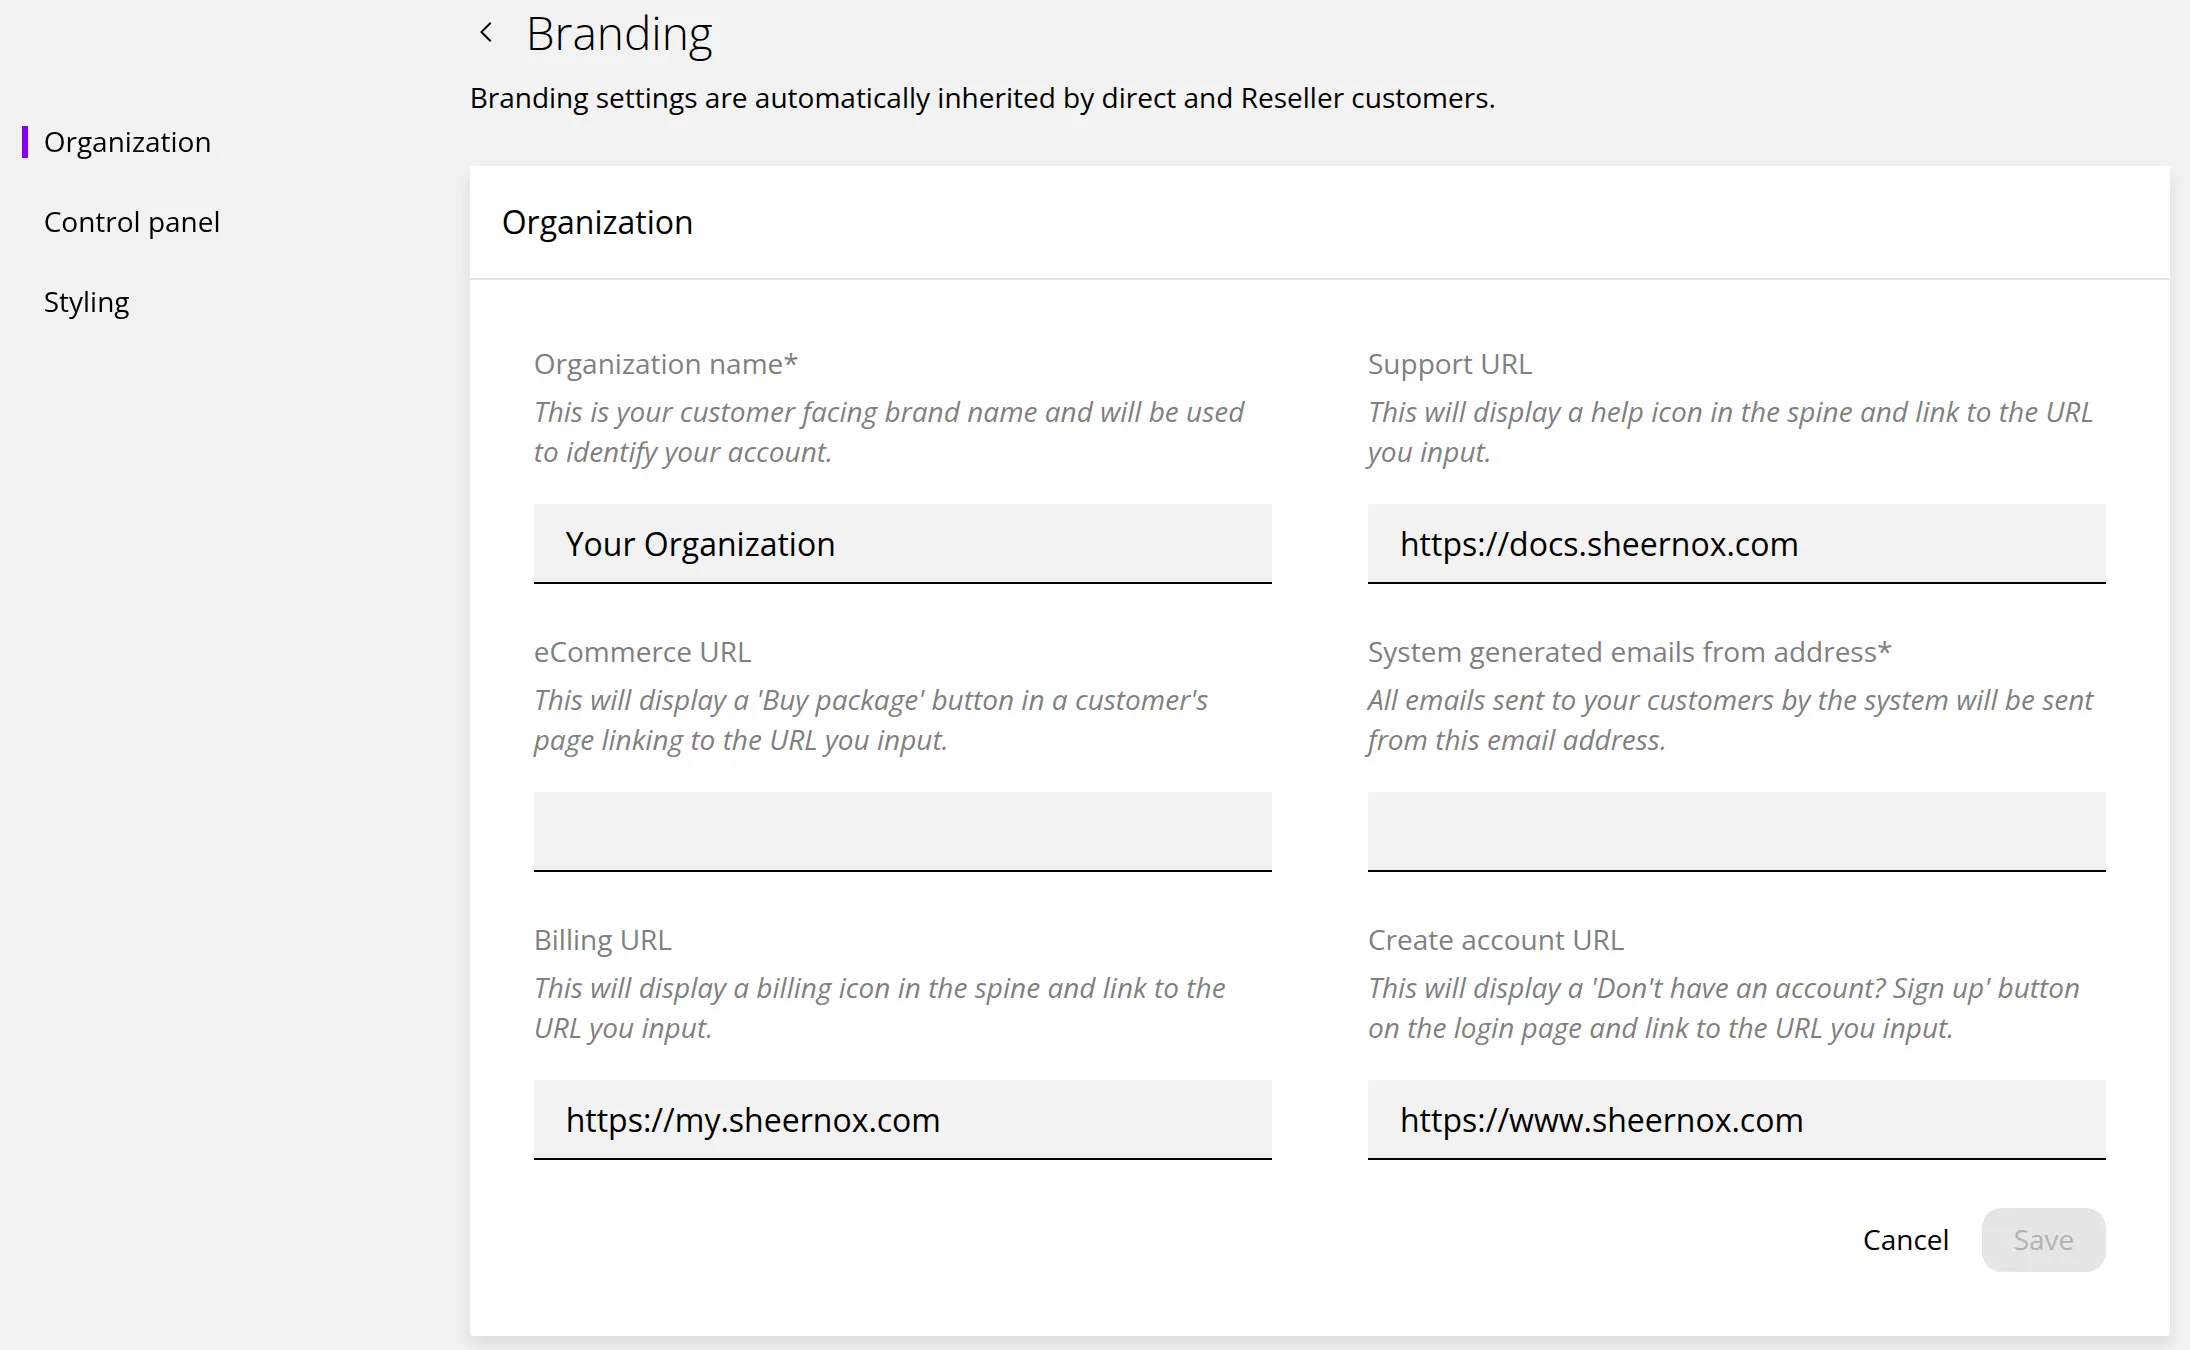Click the Create account URL input
This screenshot has width=2190, height=1350.
point(1736,1120)
